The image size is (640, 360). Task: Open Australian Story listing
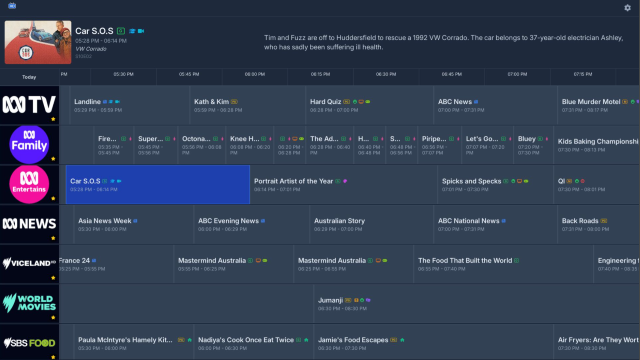[371, 224]
